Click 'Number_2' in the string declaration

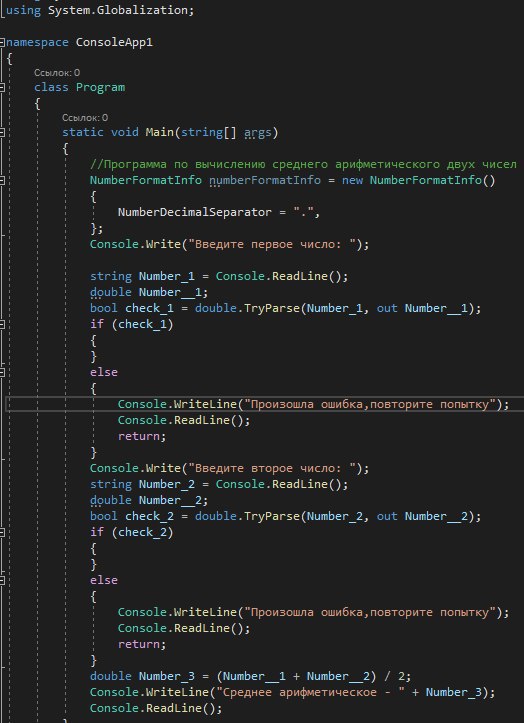tap(167, 484)
